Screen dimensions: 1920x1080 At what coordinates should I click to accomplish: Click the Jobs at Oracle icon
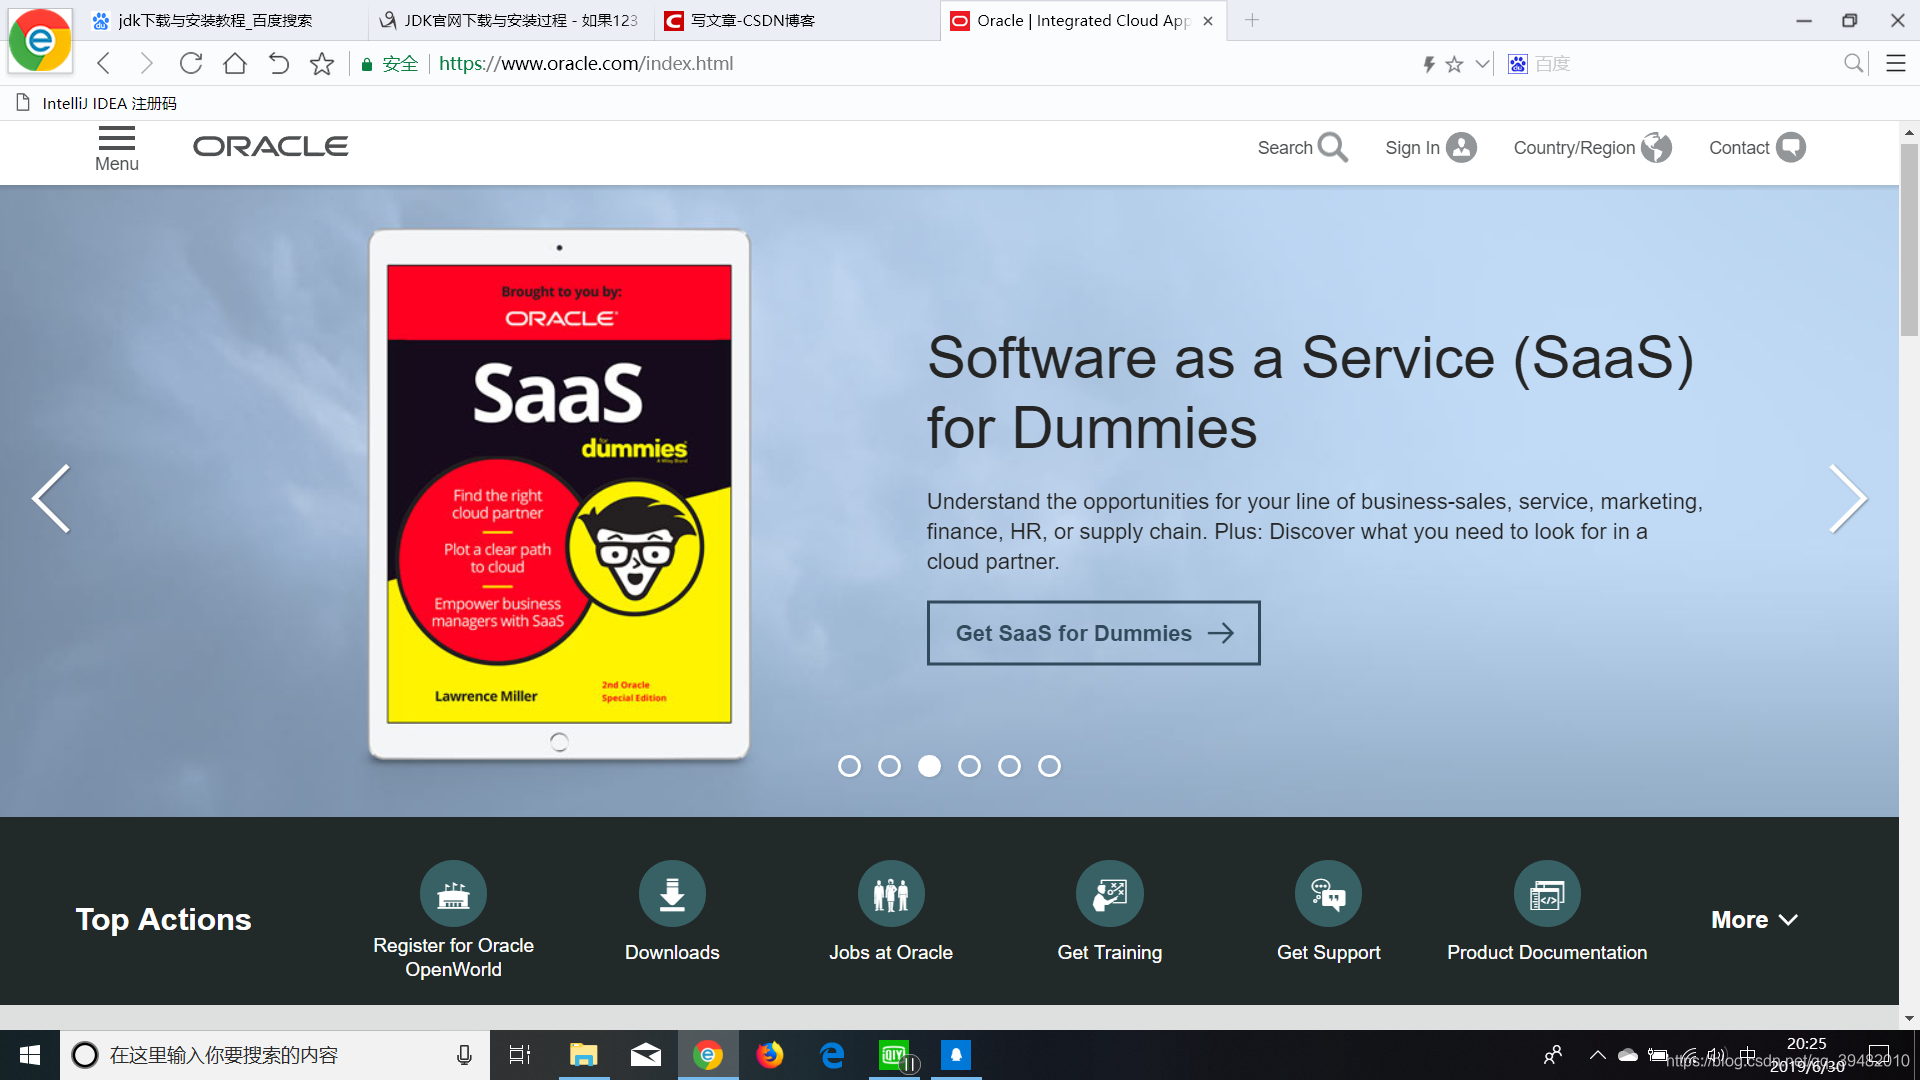[891, 893]
